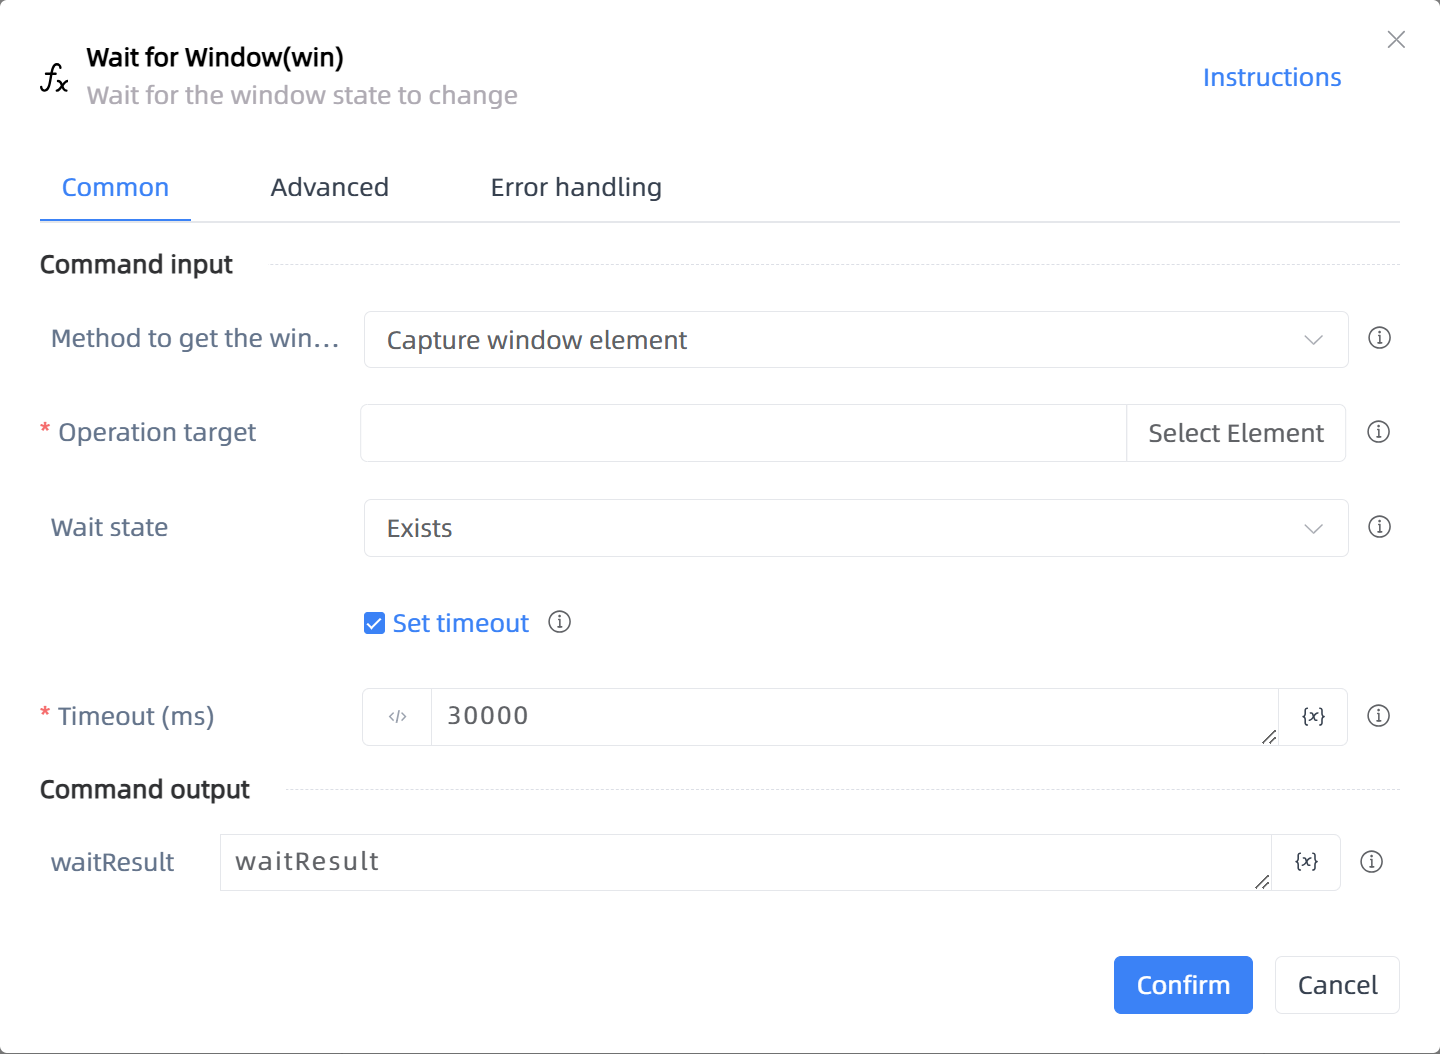Insert variable using {x} in Timeout field
Screen dimensions: 1440x1054
pyautogui.click(x=1313, y=717)
